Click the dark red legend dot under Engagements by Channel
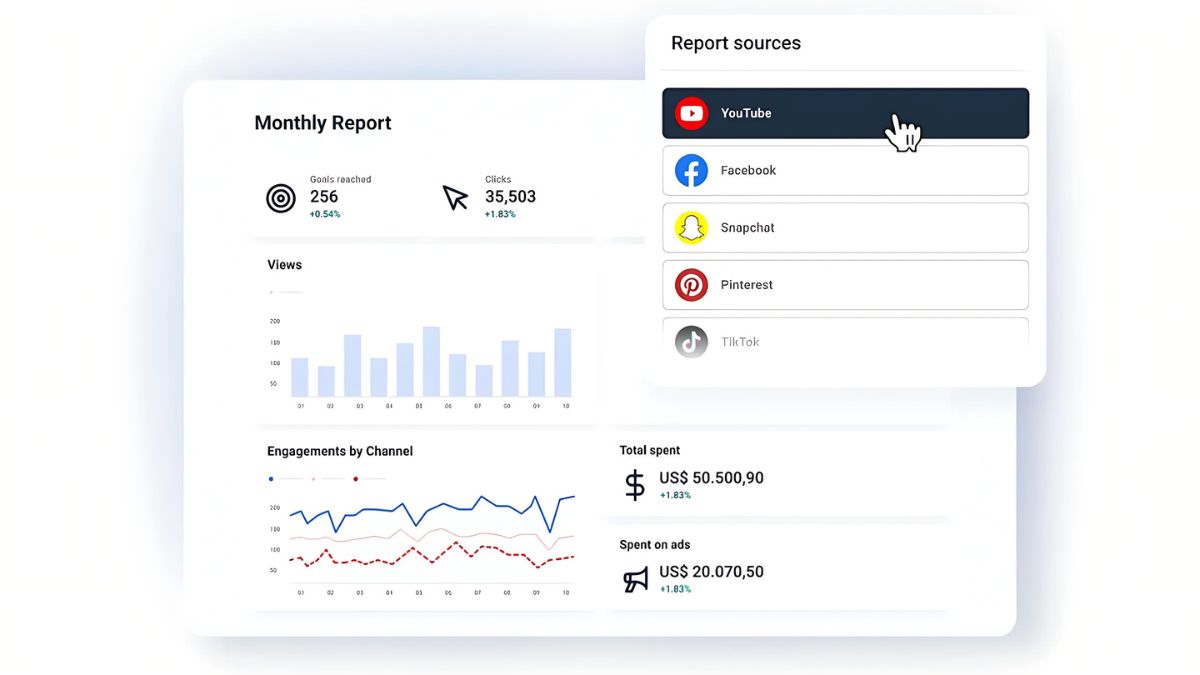 pyautogui.click(x=355, y=479)
